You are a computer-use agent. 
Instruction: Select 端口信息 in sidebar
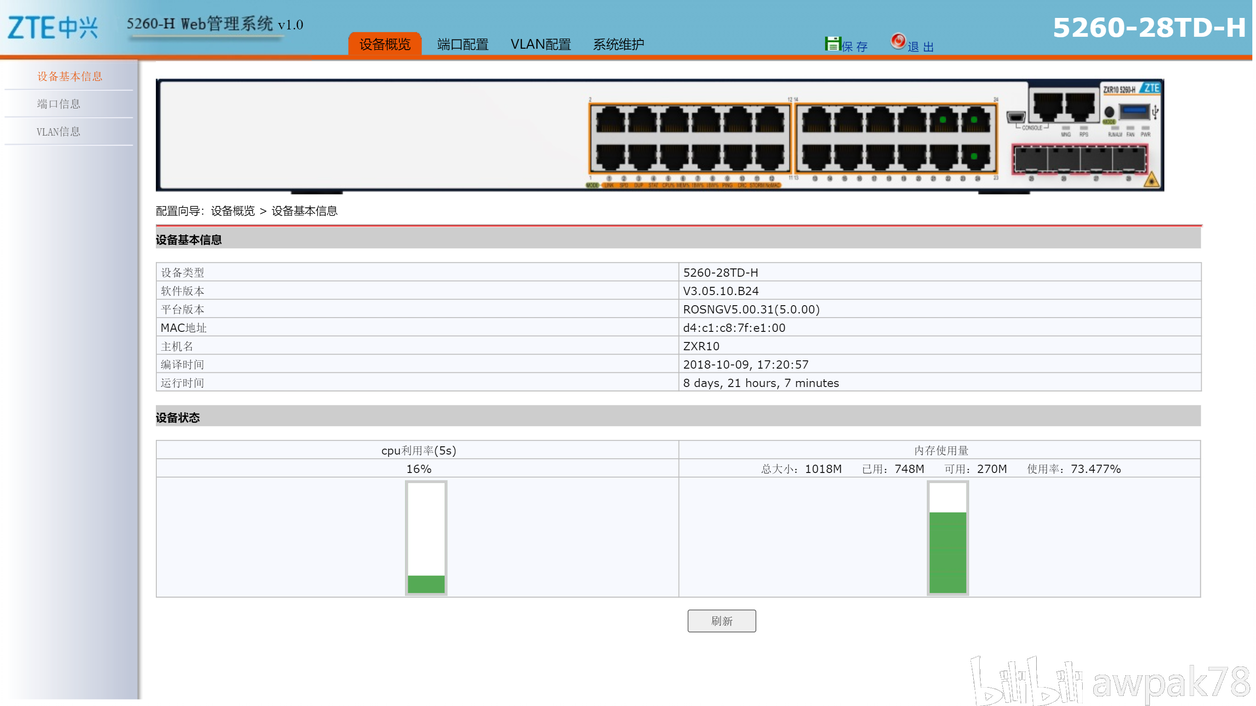59,104
